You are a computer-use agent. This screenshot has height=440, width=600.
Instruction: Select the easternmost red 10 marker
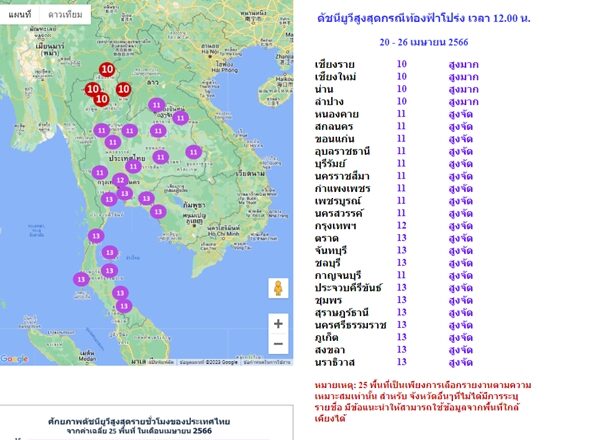[x=123, y=89]
